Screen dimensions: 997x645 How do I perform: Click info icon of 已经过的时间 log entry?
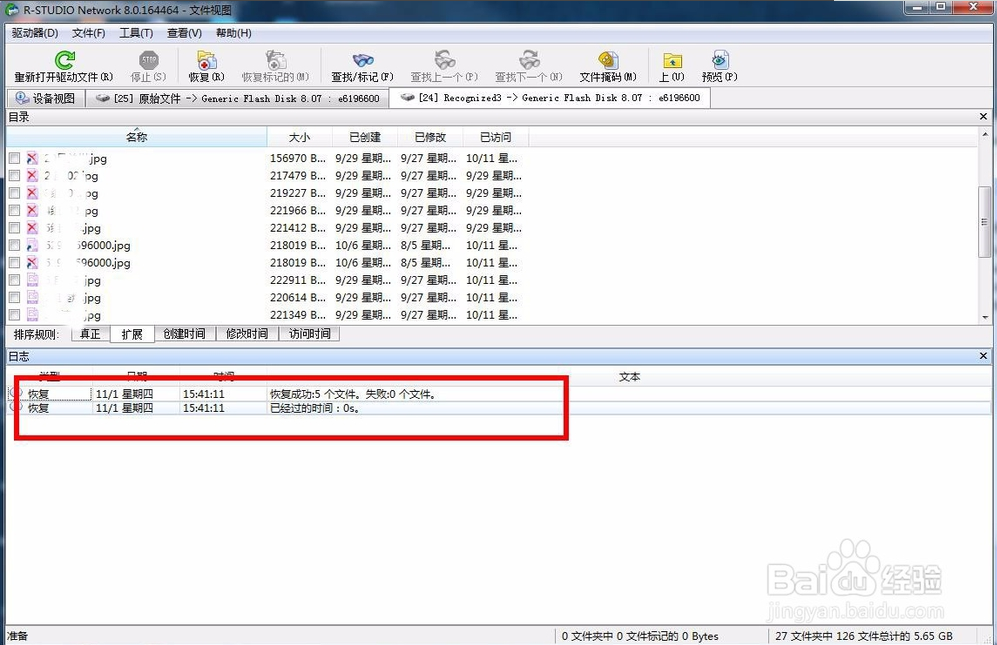[17, 407]
